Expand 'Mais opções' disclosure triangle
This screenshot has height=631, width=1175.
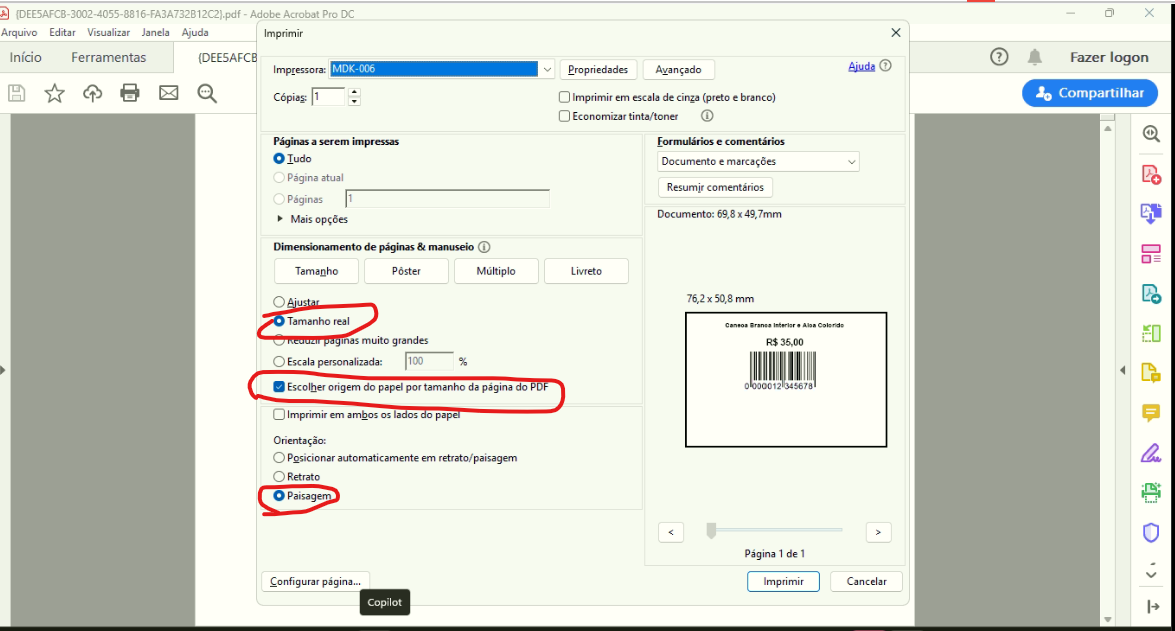pyautogui.click(x=280, y=219)
